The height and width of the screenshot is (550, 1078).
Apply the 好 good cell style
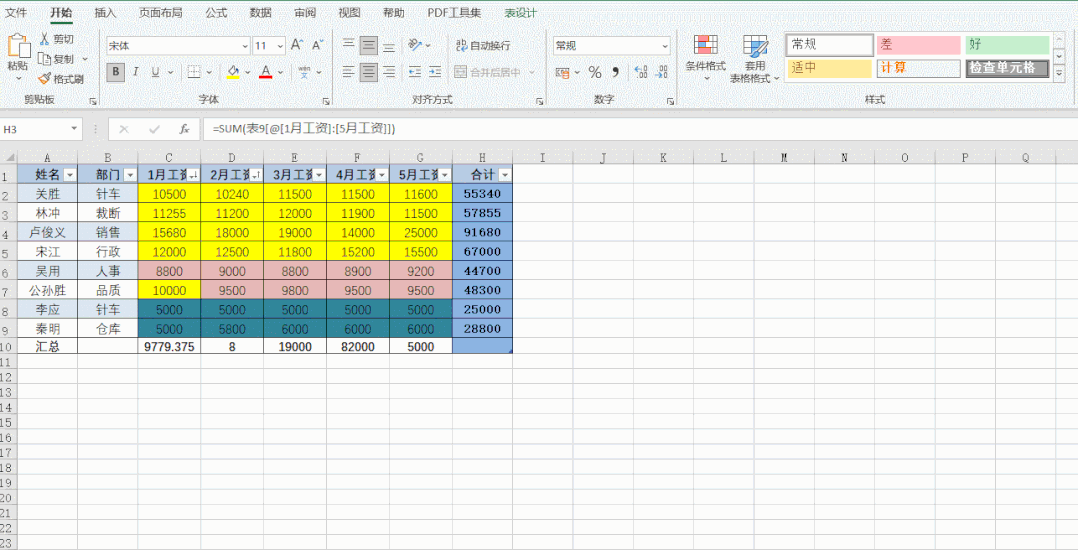tap(1007, 45)
